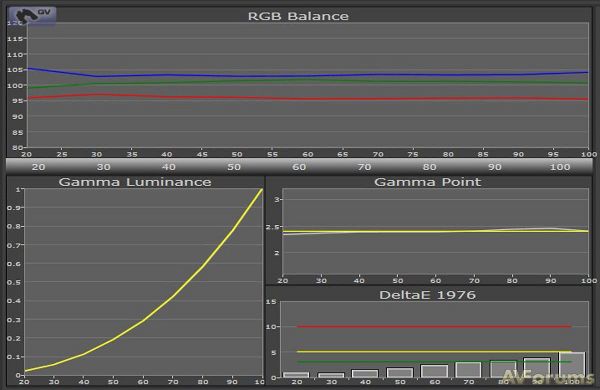
Task: Click the DeltaE bar at 60
Action: coord(434,371)
